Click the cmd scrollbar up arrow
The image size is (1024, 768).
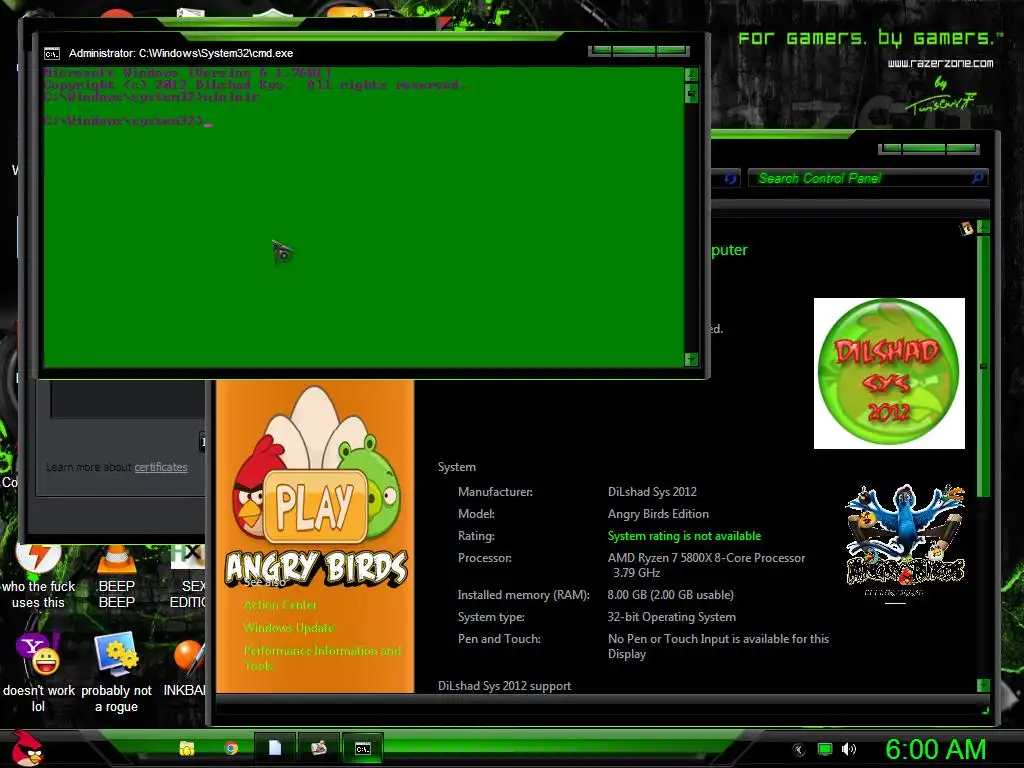[x=691, y=74]
